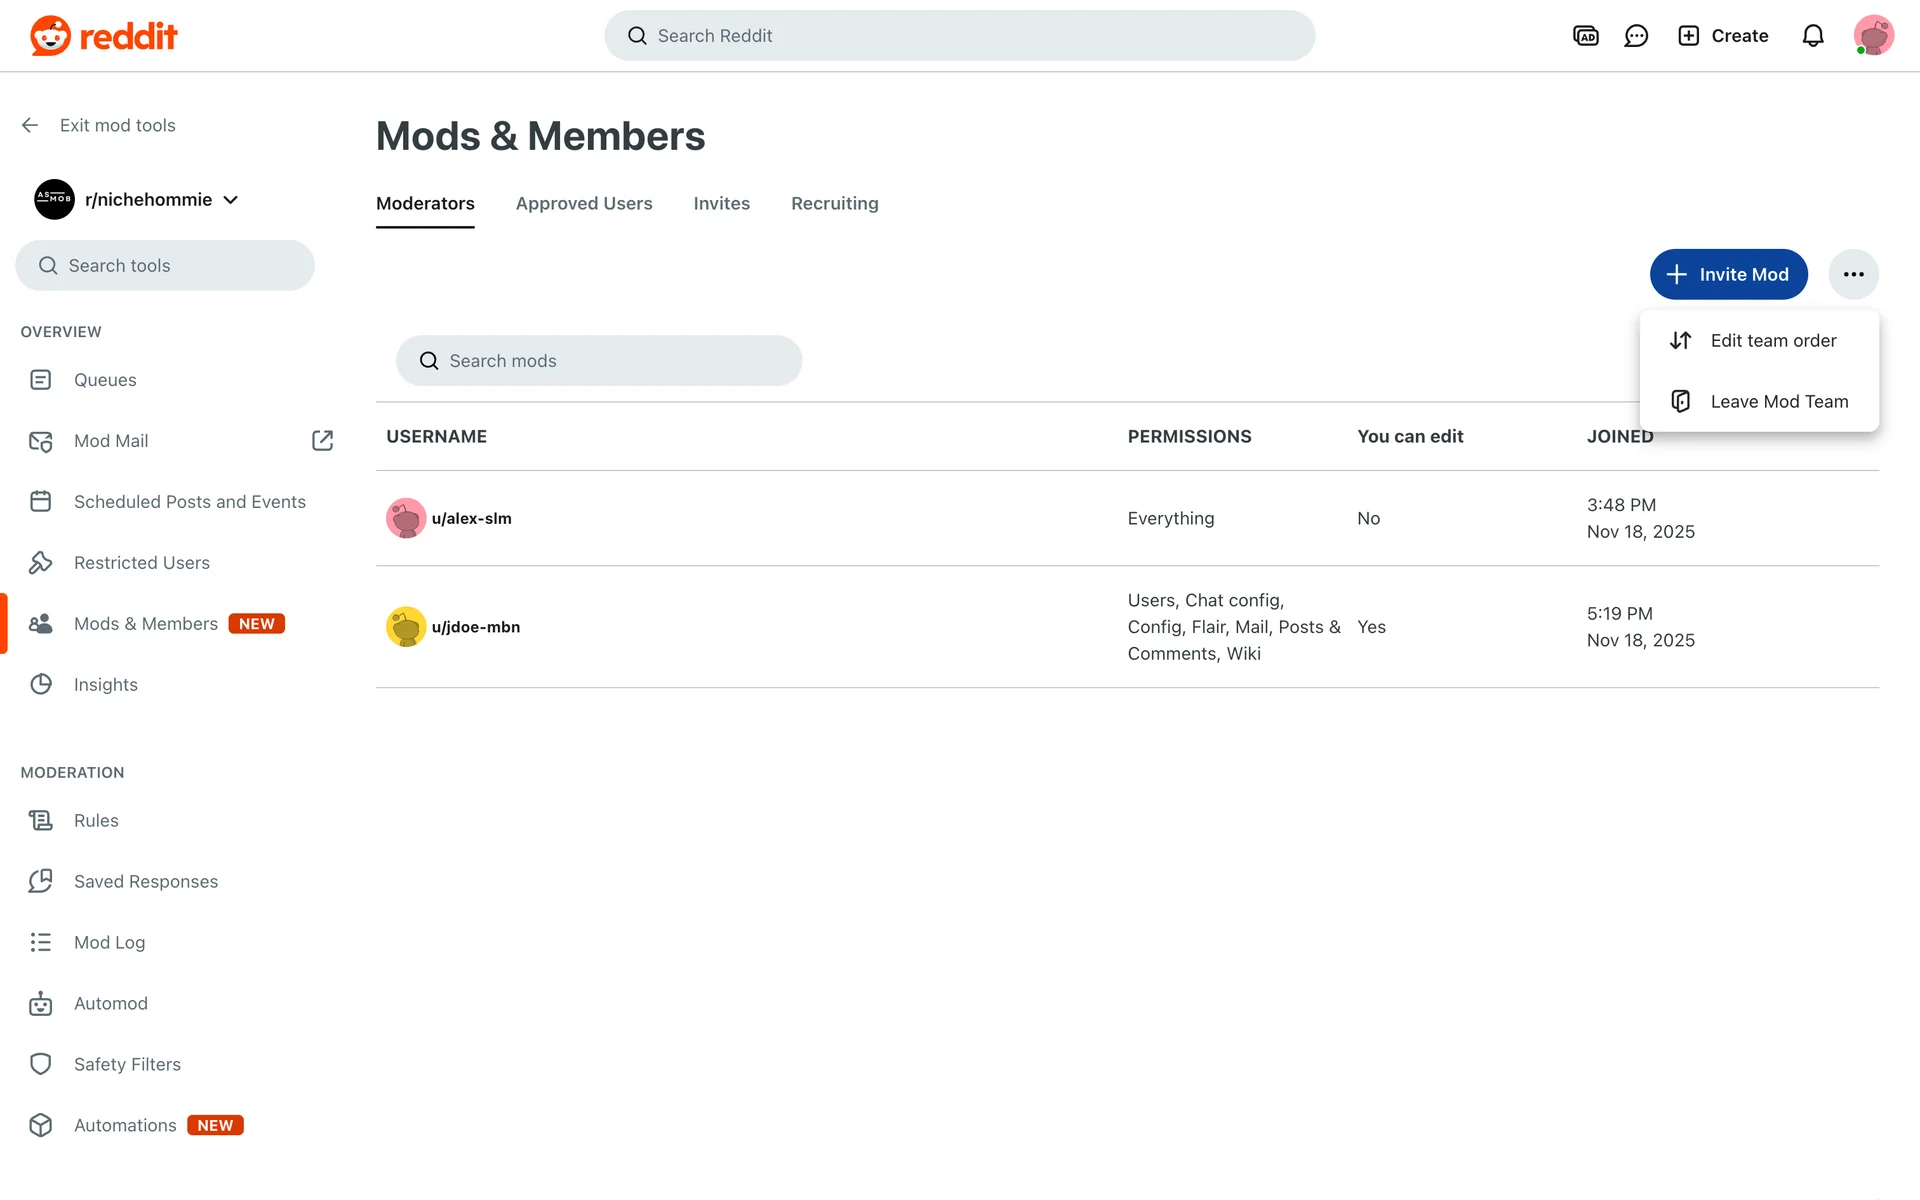
Task: Open the user profile avatar menu
Action: pos(1872,36)
